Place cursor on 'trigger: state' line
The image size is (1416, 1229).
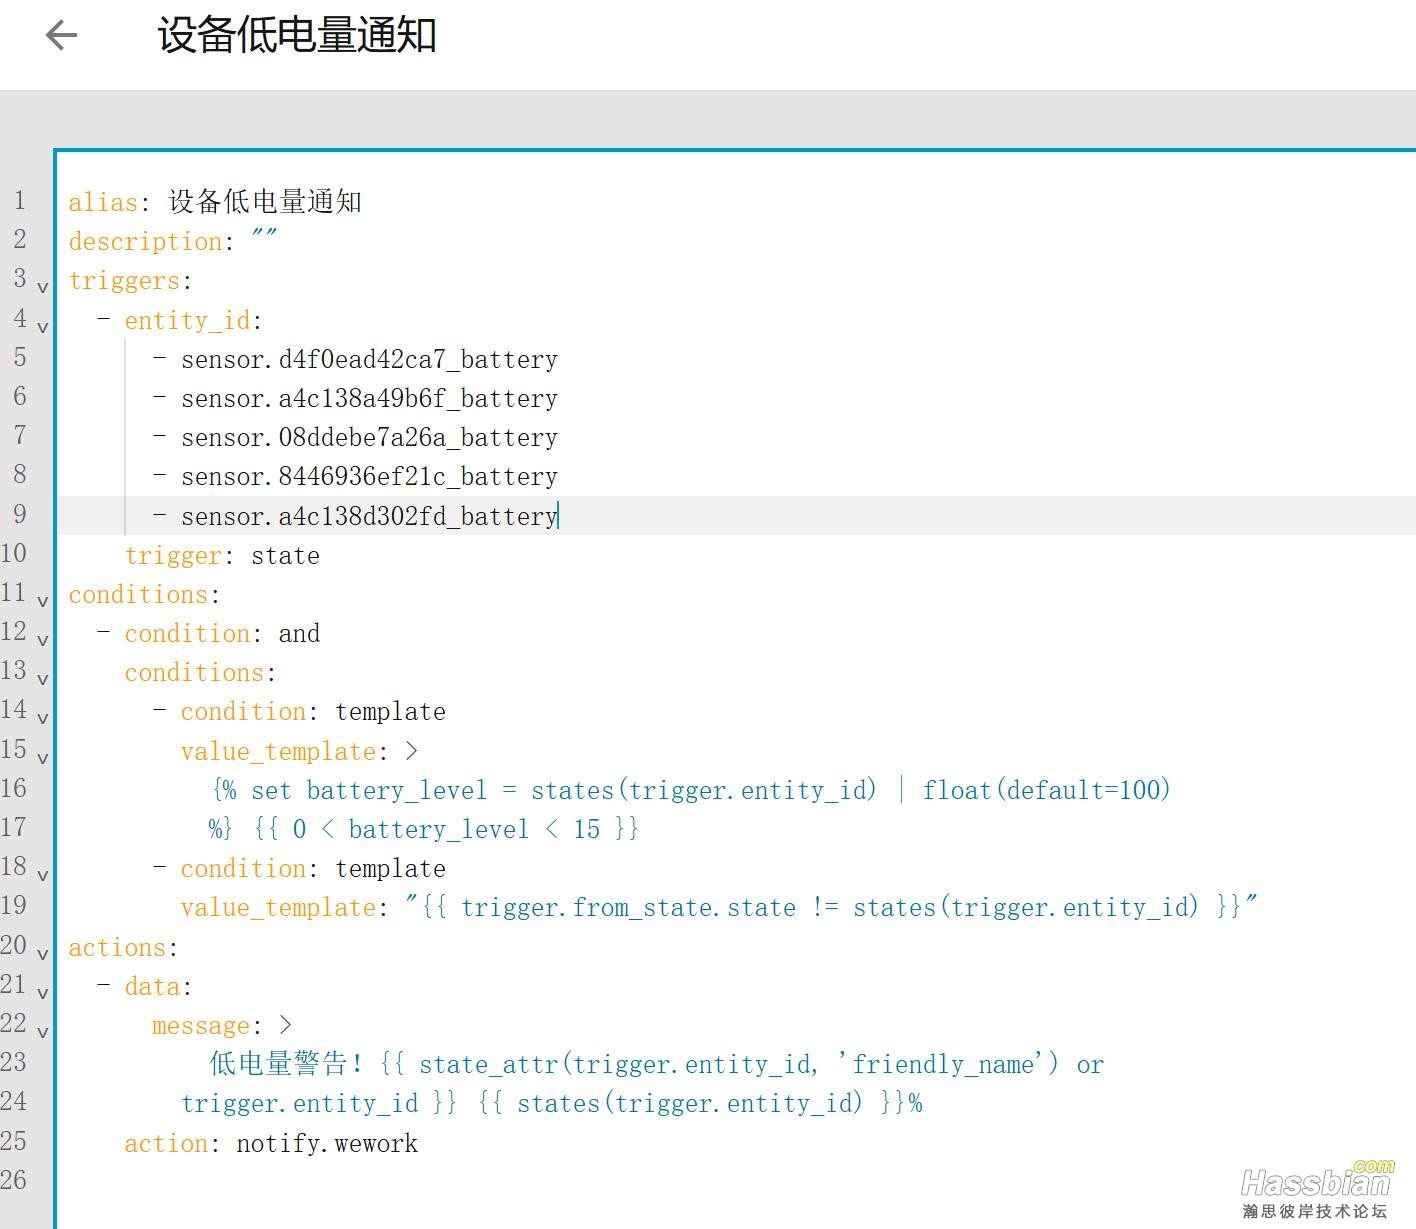coord(222,556)
